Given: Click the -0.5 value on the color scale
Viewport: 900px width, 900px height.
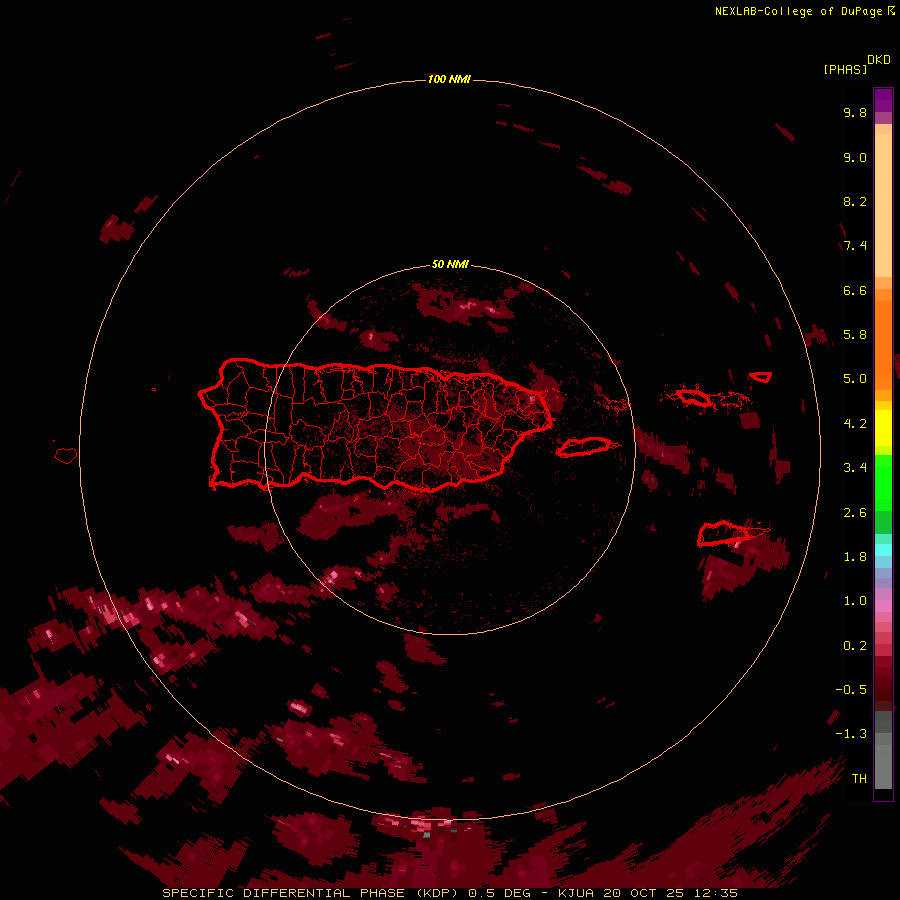Looking at the screenshot, I should [851, 690].
